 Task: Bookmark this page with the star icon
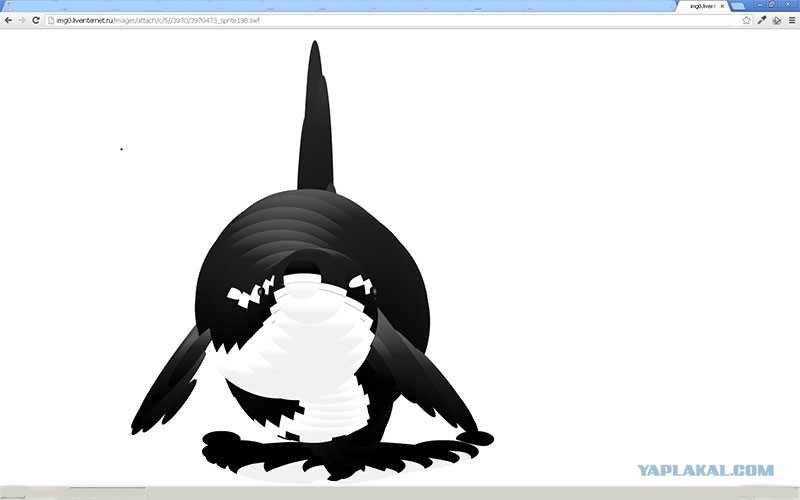pos(747,20)
